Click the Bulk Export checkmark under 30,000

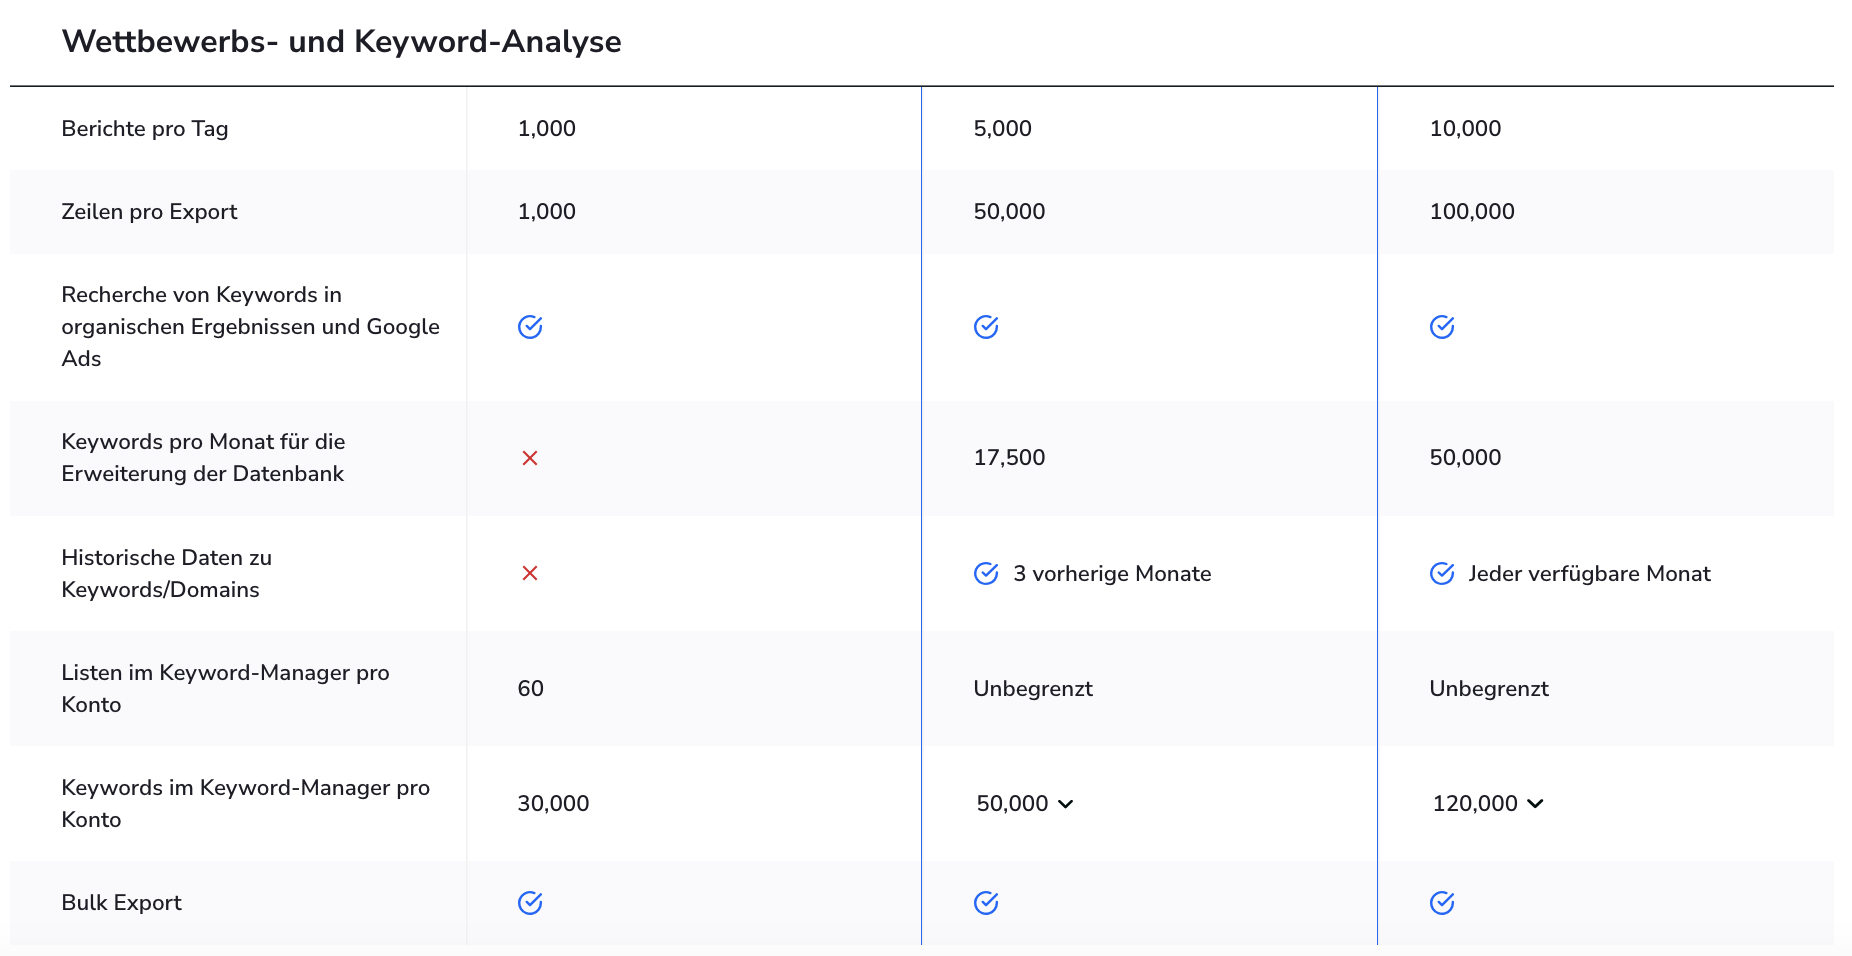coord(530,903)
